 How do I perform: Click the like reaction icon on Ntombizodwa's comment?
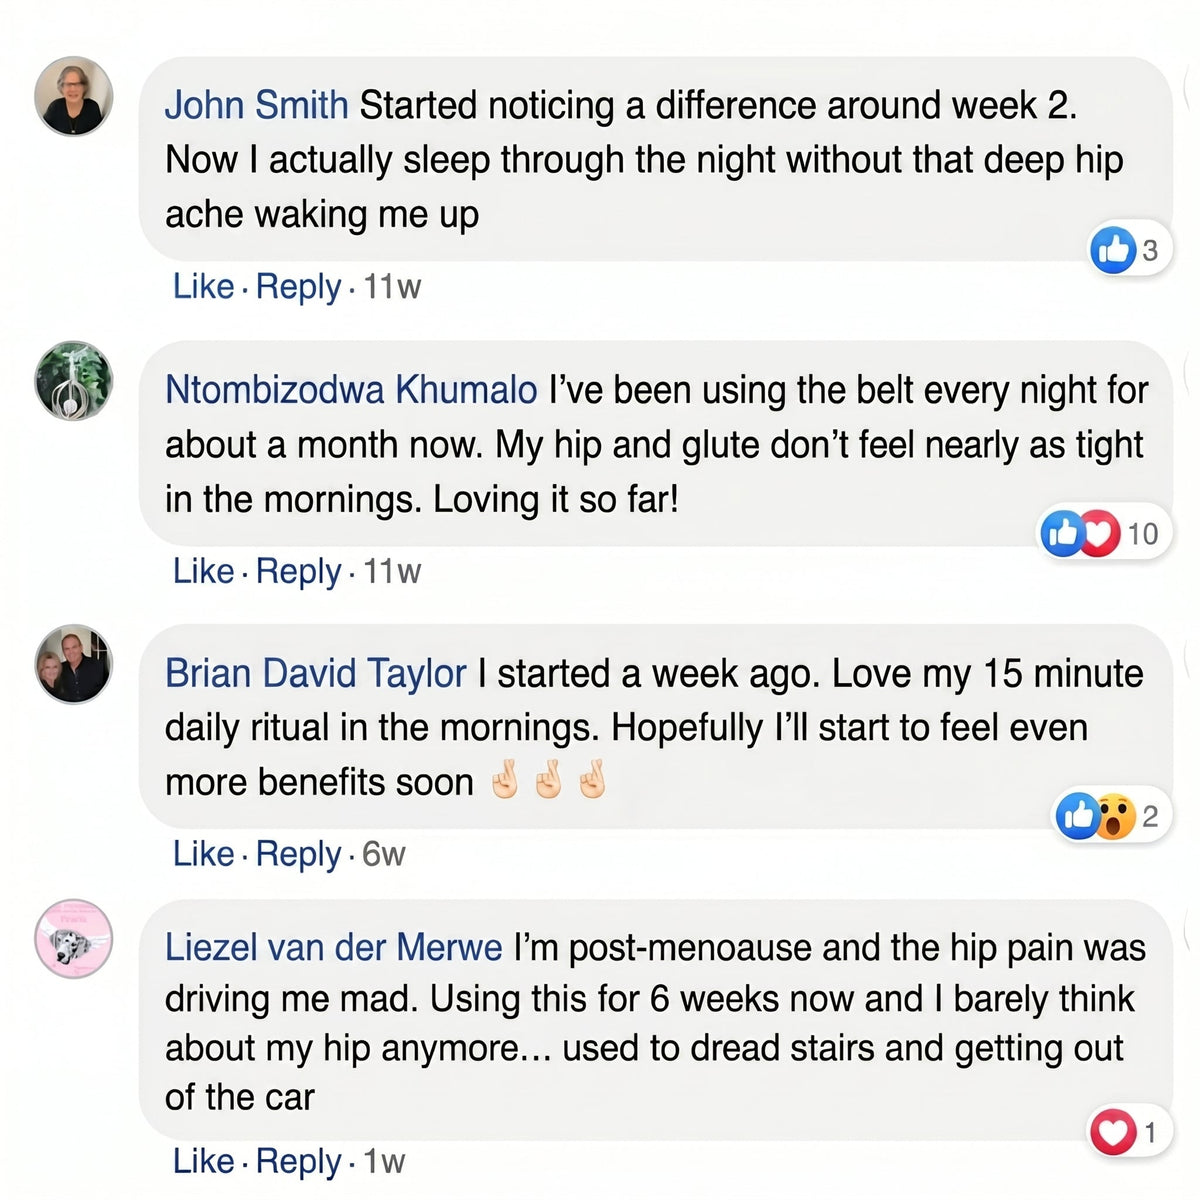tap(1062, 533)
